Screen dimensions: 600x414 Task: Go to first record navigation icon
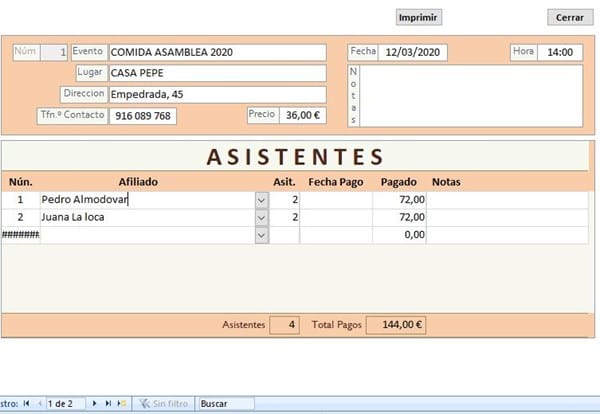(x=26, y=403)
